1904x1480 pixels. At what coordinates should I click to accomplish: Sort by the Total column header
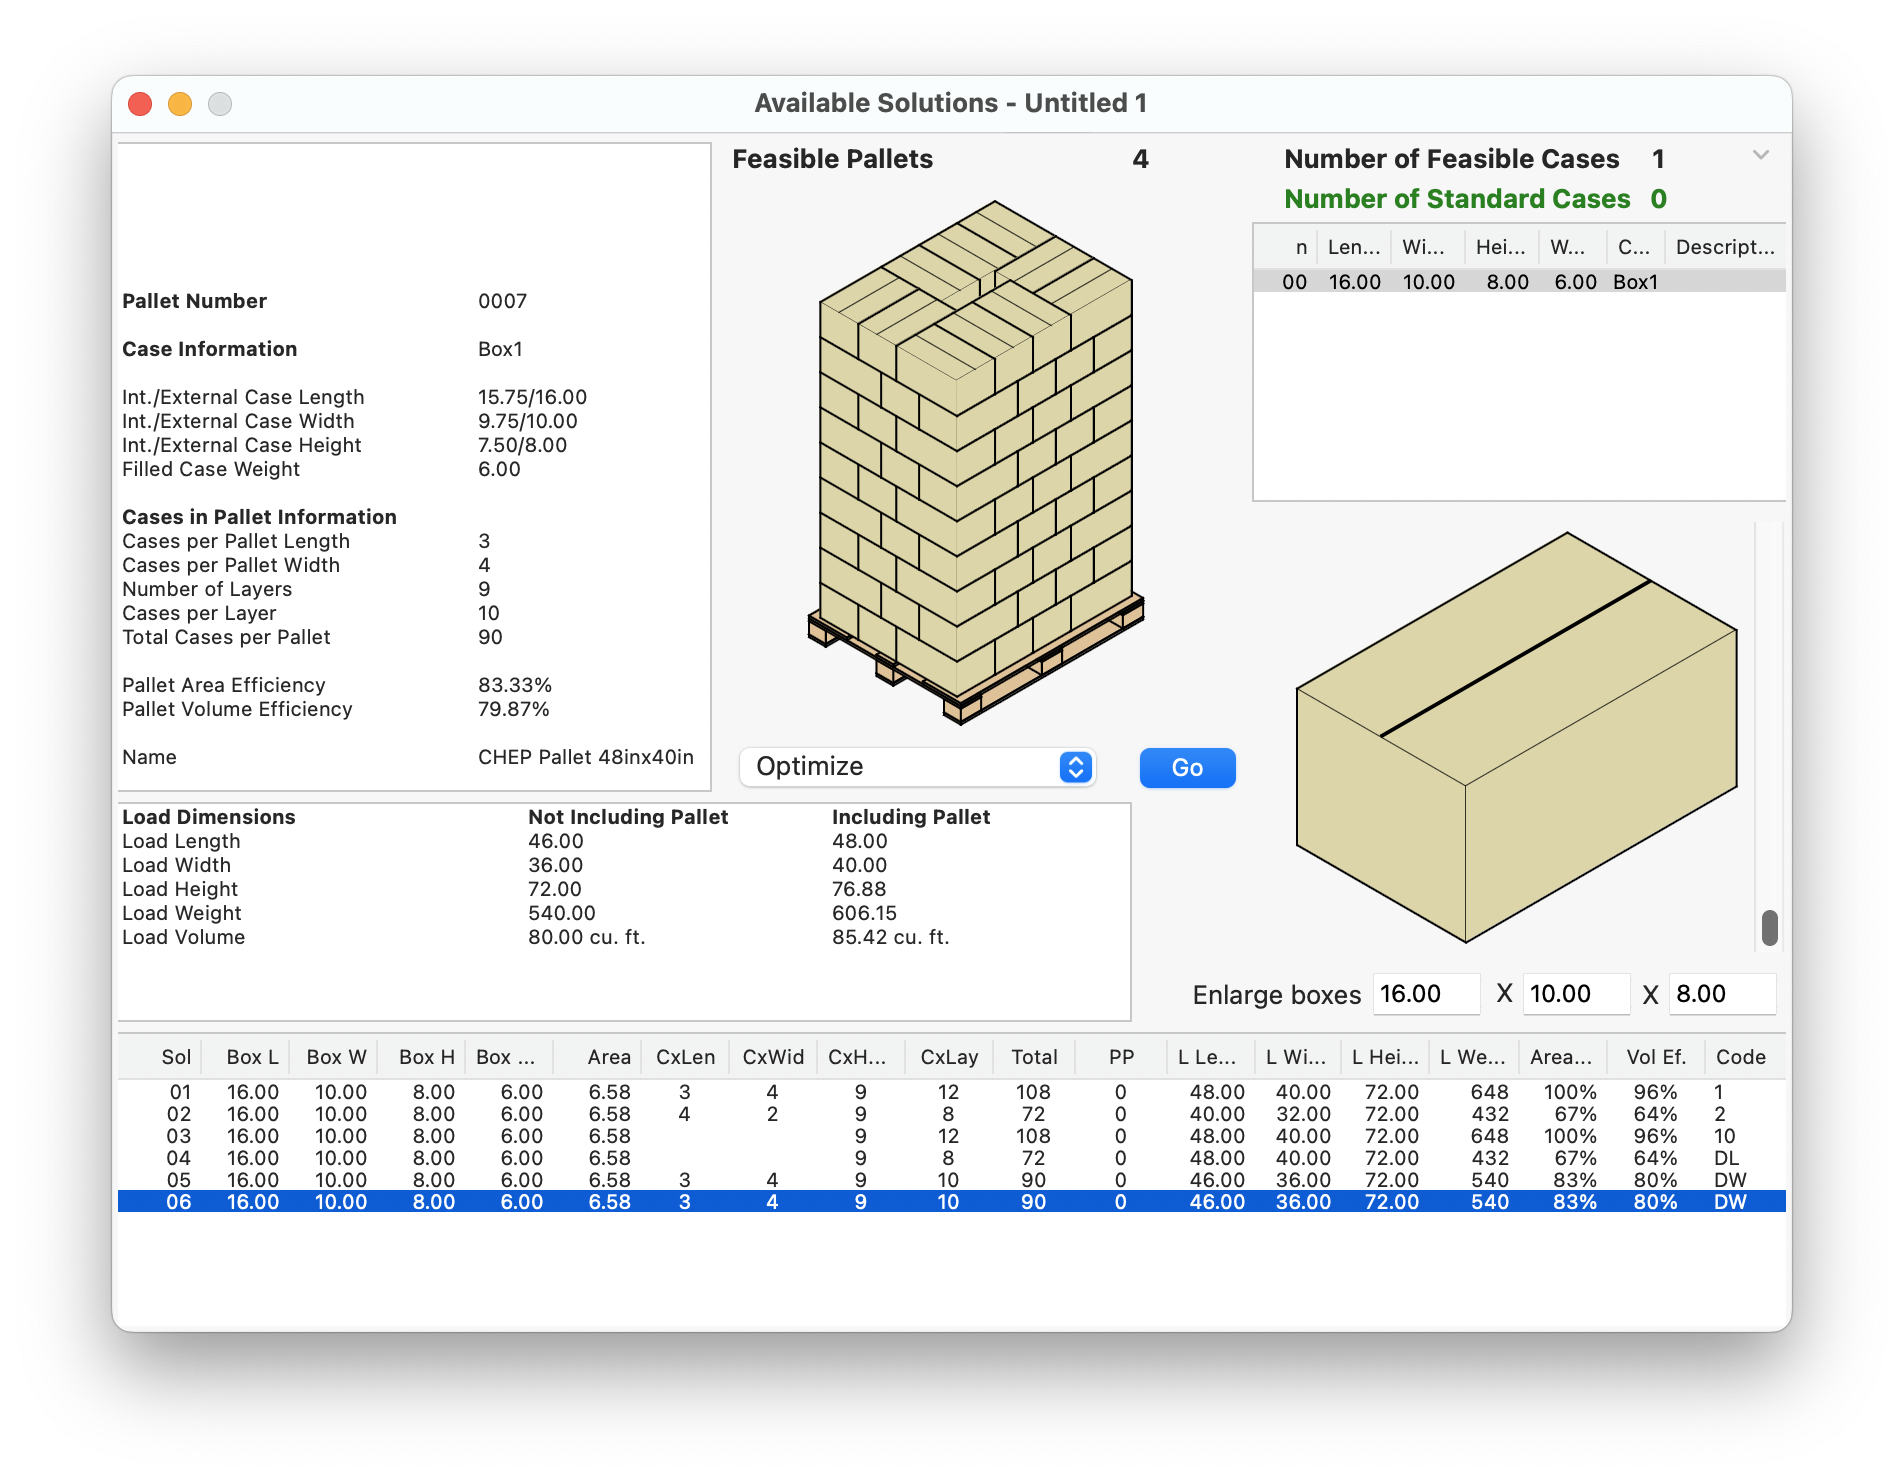[x=1034, y=1057]
